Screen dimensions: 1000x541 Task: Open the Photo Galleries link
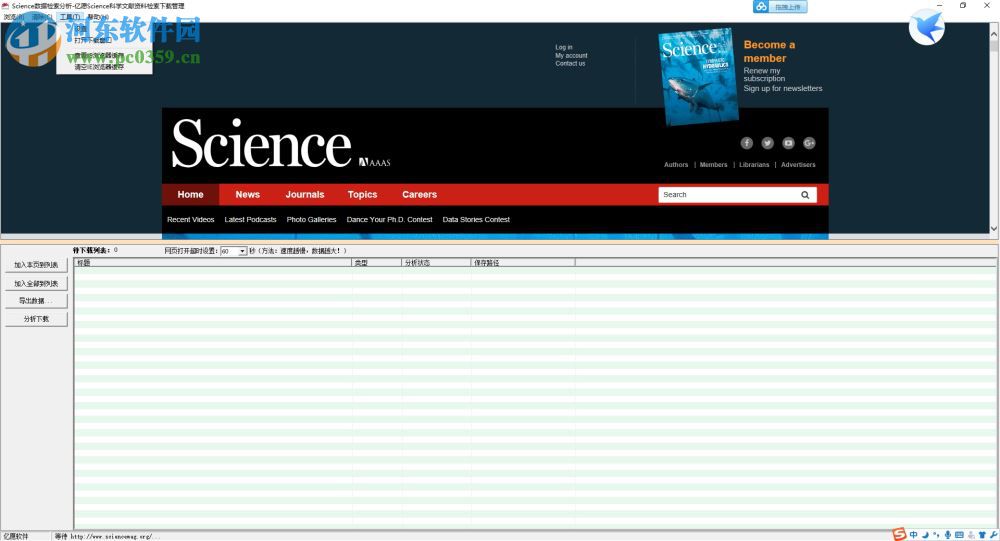(311, 219)
